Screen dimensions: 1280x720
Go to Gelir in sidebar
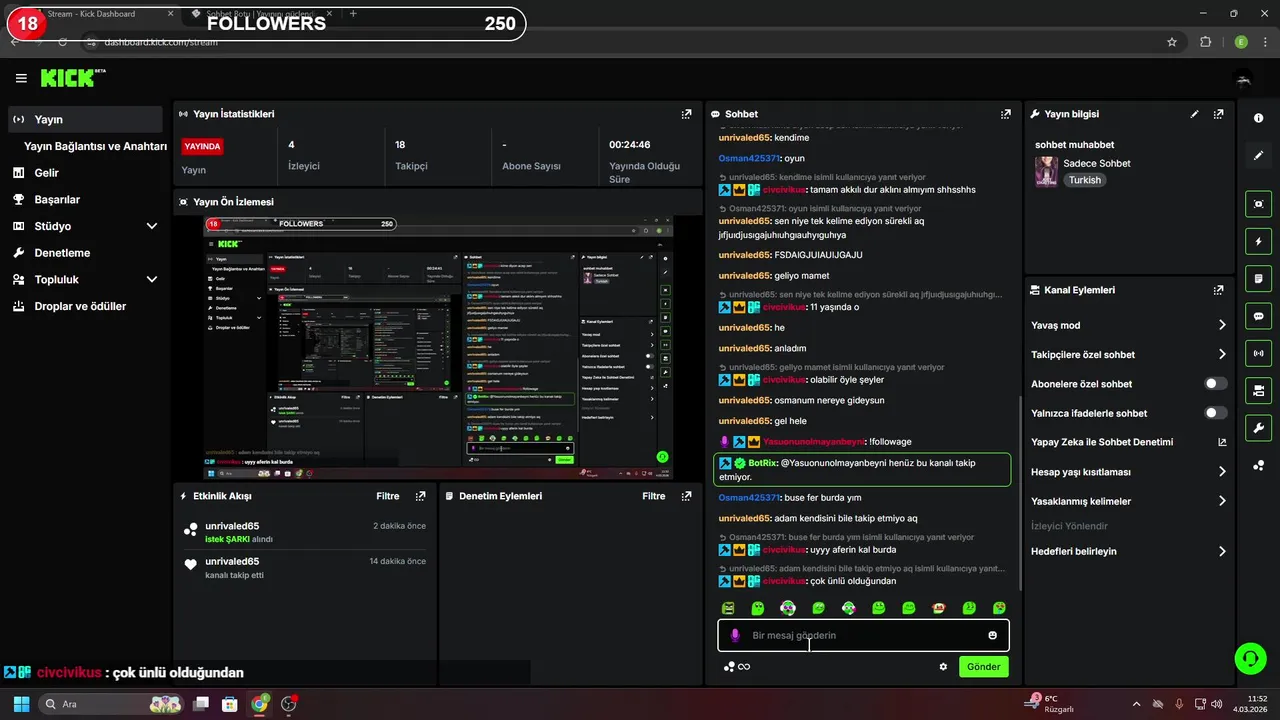click(x=85, y=173)
